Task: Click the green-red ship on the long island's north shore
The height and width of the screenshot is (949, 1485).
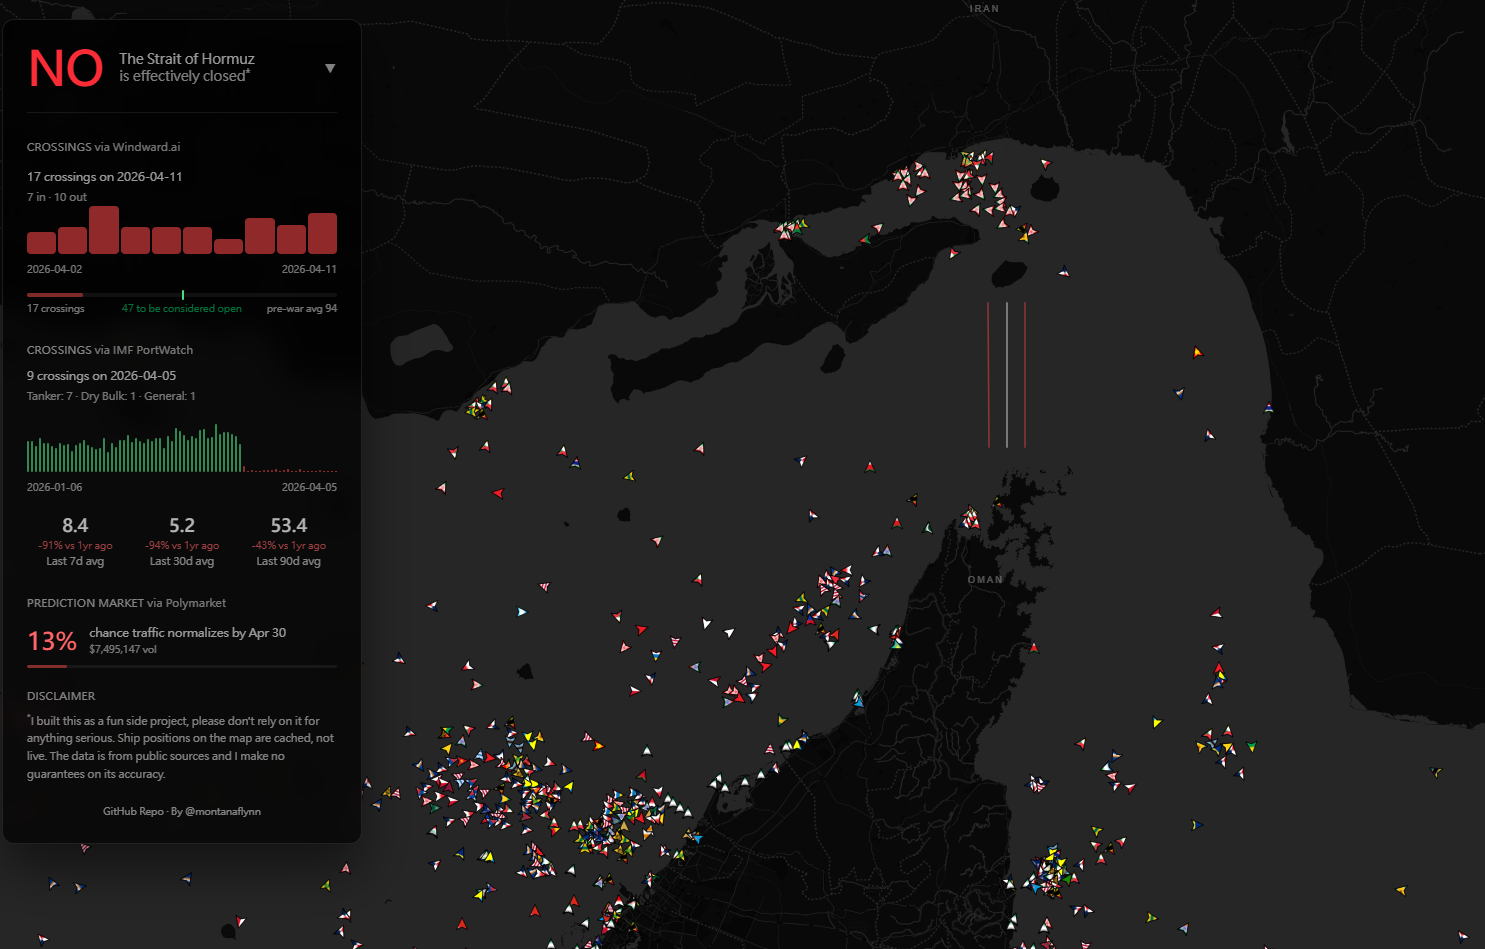Action: tap(866, 239)
